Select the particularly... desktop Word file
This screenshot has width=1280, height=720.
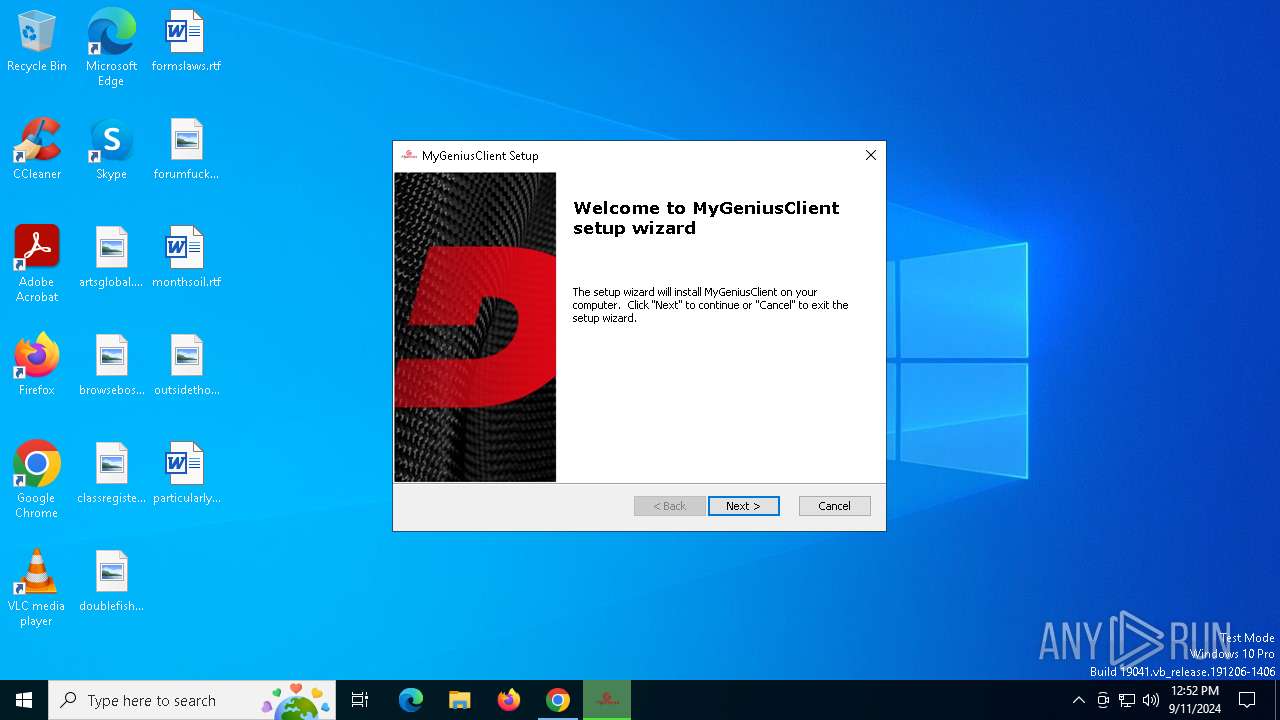pos(186,473)
